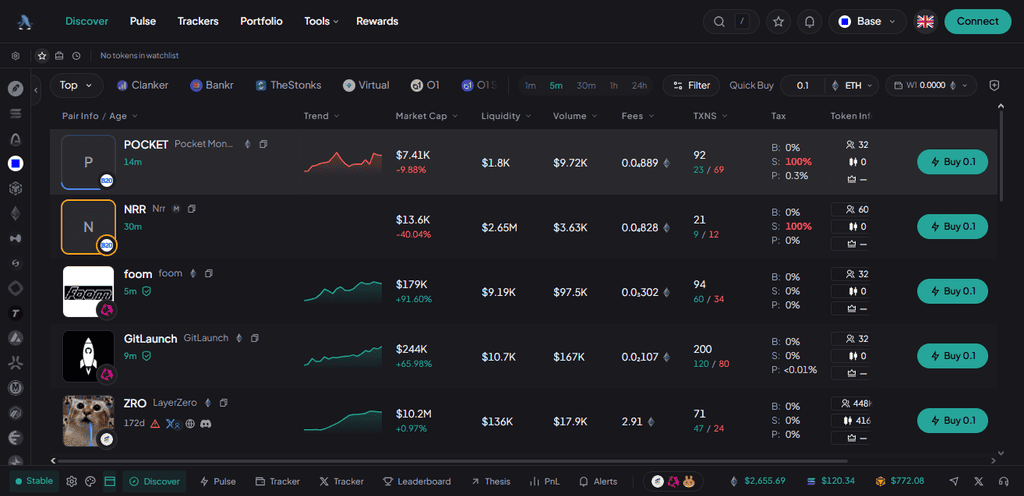This screenshot has height=496, width=1024.
Task: Click Buy 0.1 for foom
Action: coord(952,291)
